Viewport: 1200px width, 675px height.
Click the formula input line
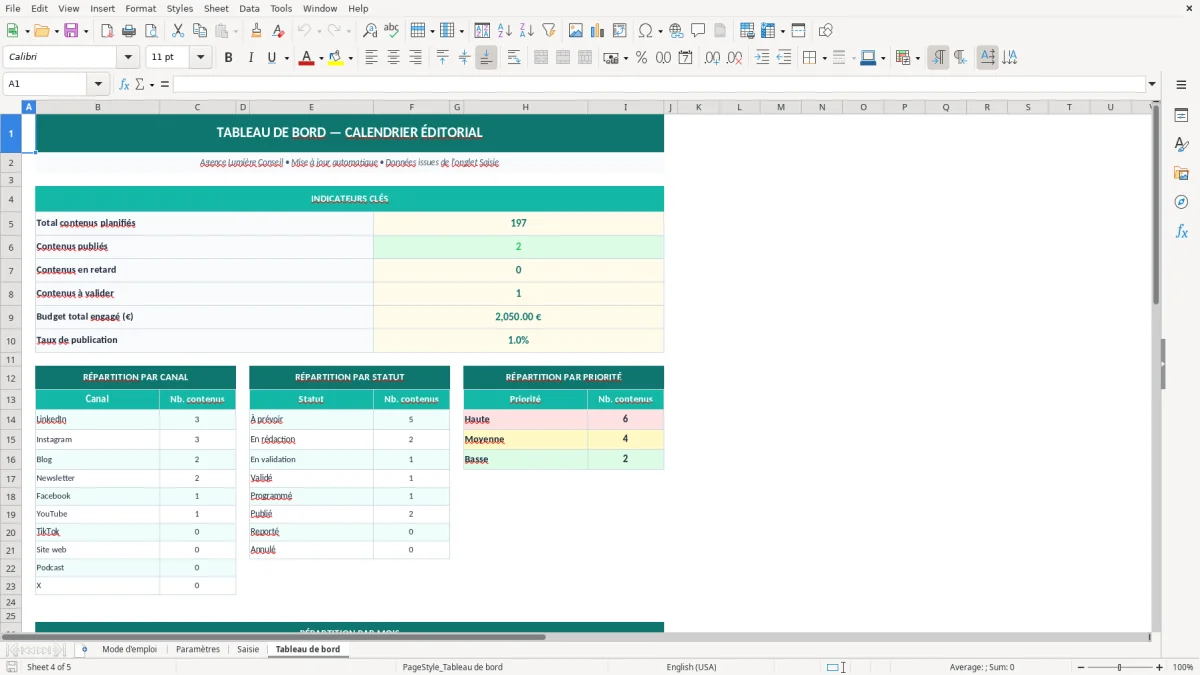coord(658,84)
